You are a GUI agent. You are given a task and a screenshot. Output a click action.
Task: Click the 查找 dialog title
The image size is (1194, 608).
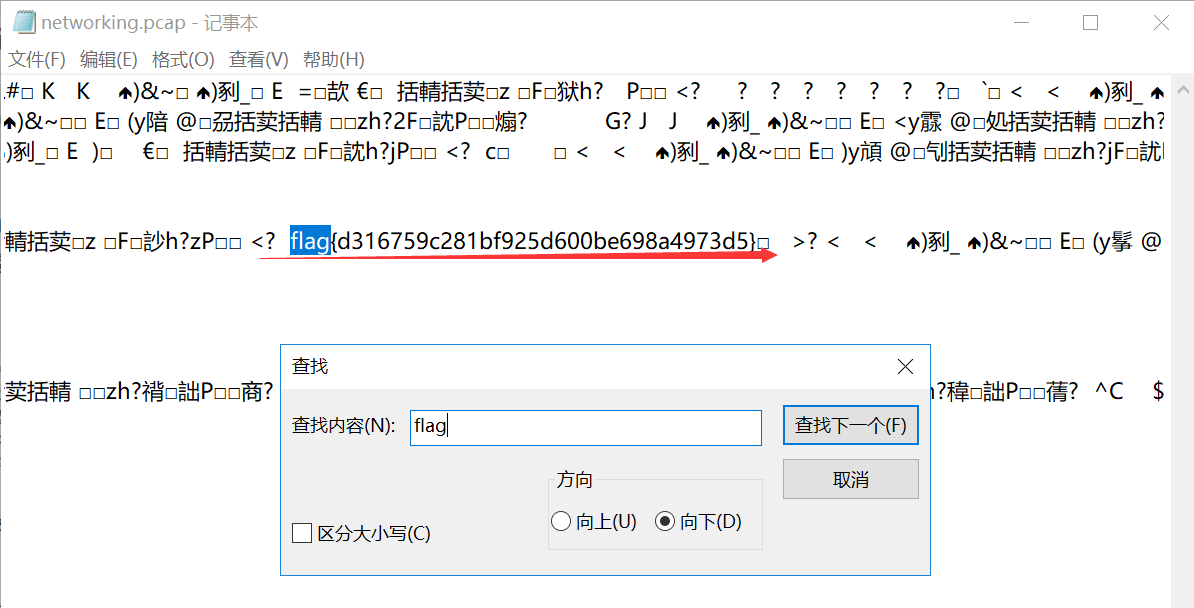[x=310, y=366]
